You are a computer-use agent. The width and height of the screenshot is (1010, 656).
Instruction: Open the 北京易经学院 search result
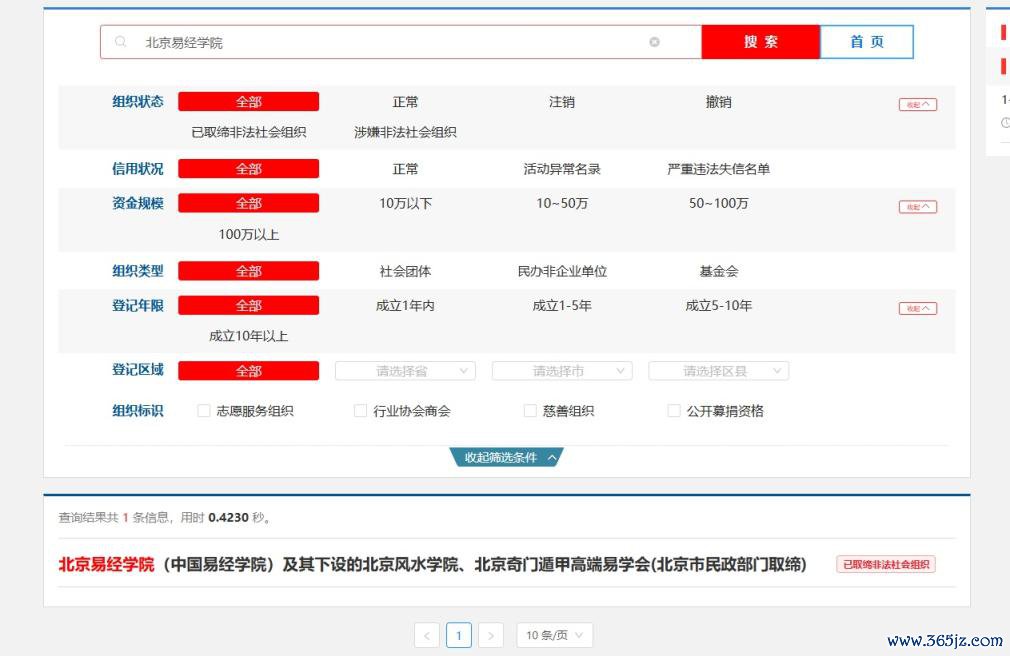coord(432,564)
